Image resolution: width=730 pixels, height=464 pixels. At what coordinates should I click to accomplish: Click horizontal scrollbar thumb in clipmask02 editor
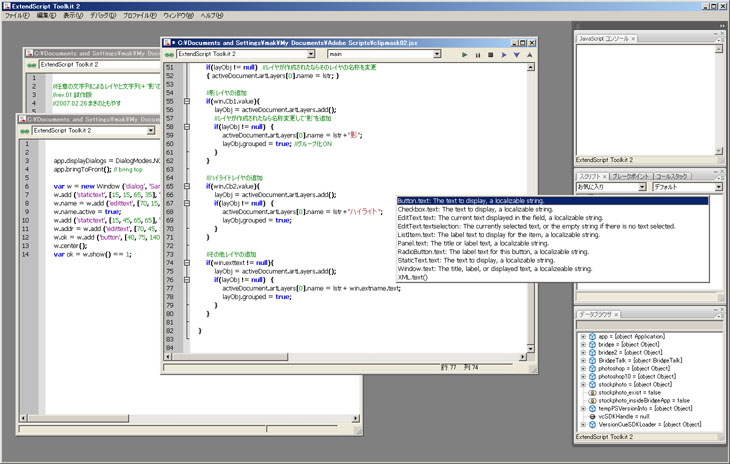(x=230, y=357)
